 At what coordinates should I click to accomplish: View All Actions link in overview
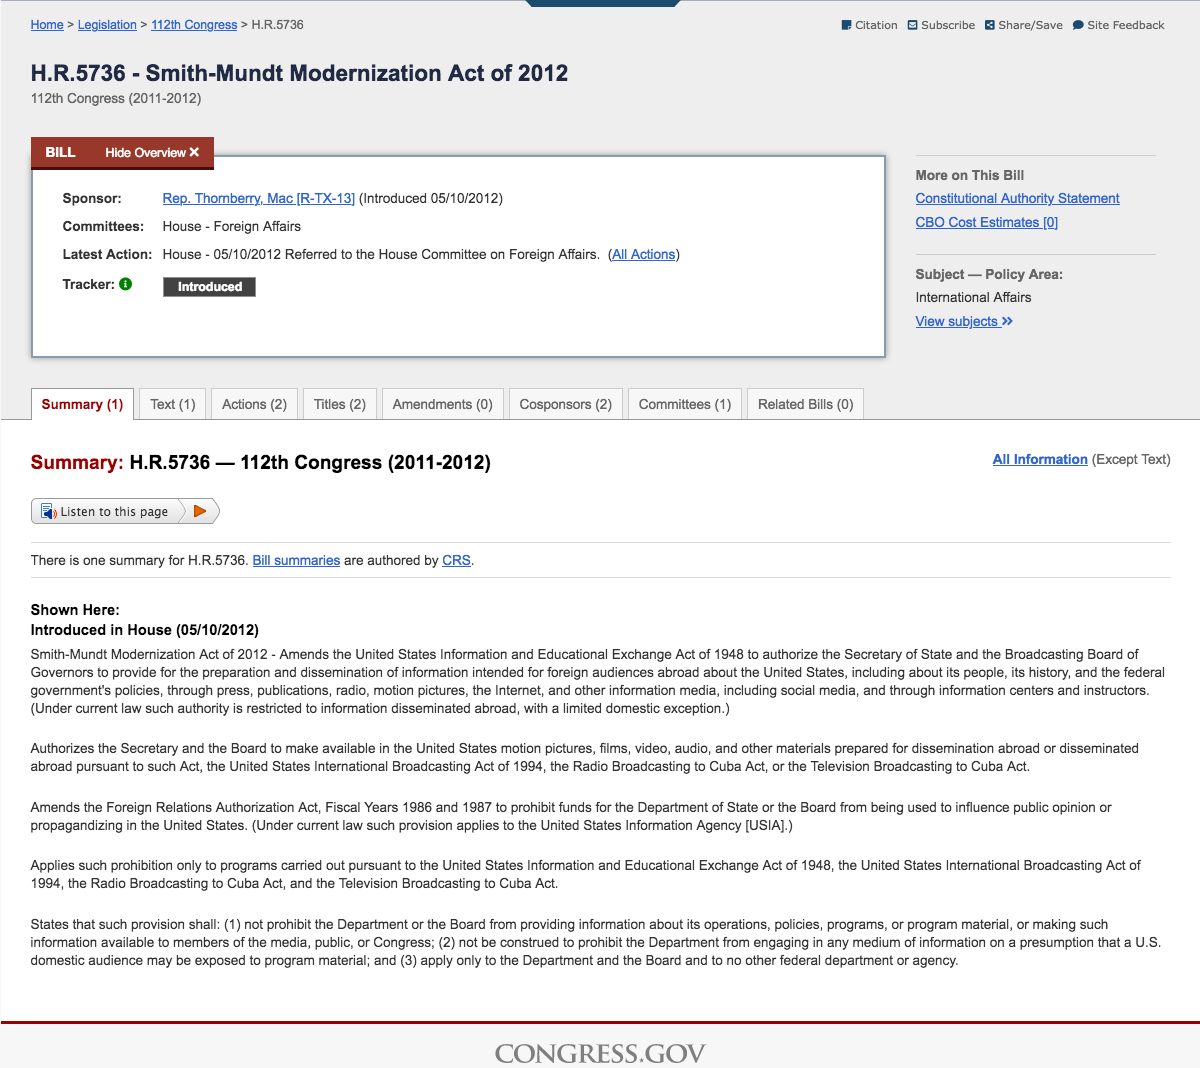click(644, 254)
